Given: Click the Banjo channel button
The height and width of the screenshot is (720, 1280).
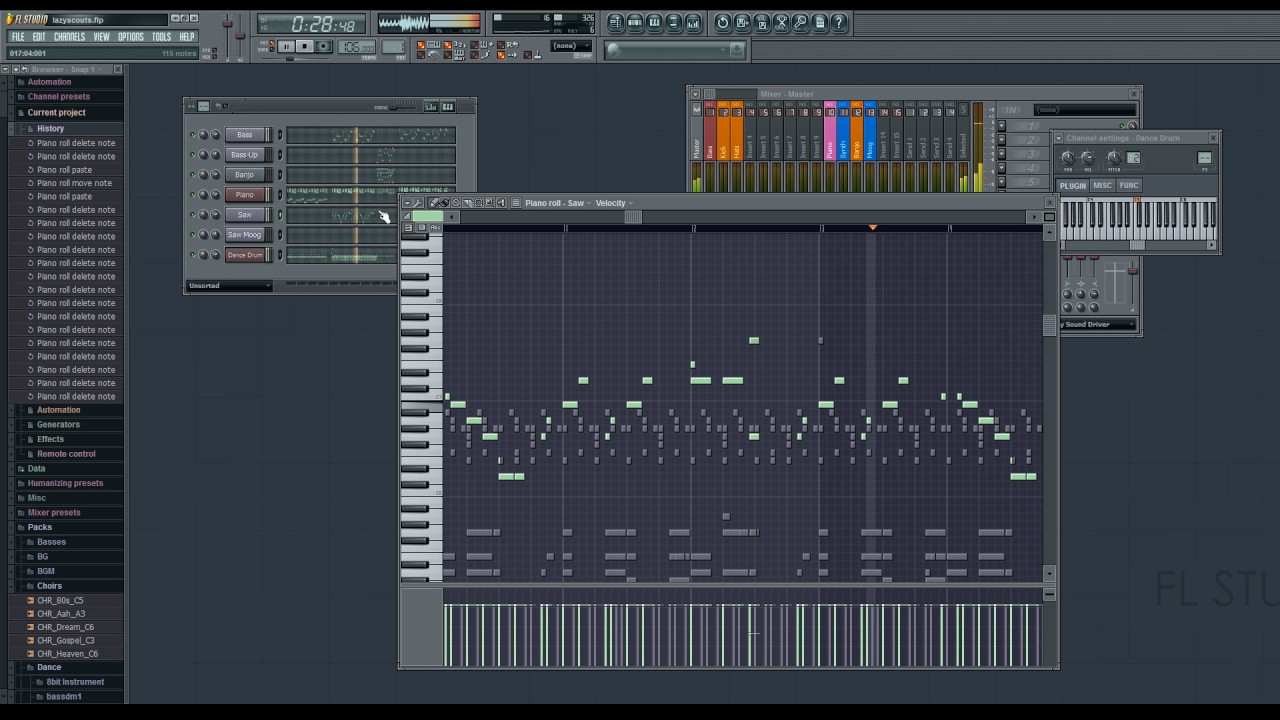Looking at the screenshot, I should (x=245, y=175).
